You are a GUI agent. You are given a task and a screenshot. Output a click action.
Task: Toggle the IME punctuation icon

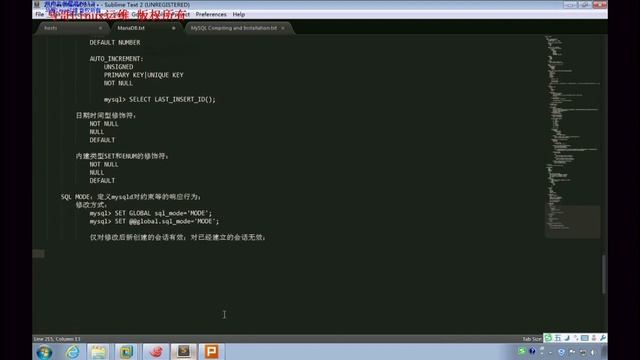click(x=576, y=338)
